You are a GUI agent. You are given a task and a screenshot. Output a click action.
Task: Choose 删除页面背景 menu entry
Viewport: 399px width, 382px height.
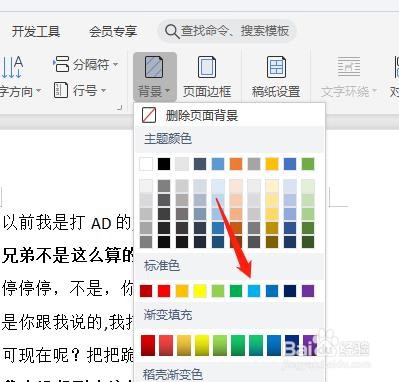229,115
